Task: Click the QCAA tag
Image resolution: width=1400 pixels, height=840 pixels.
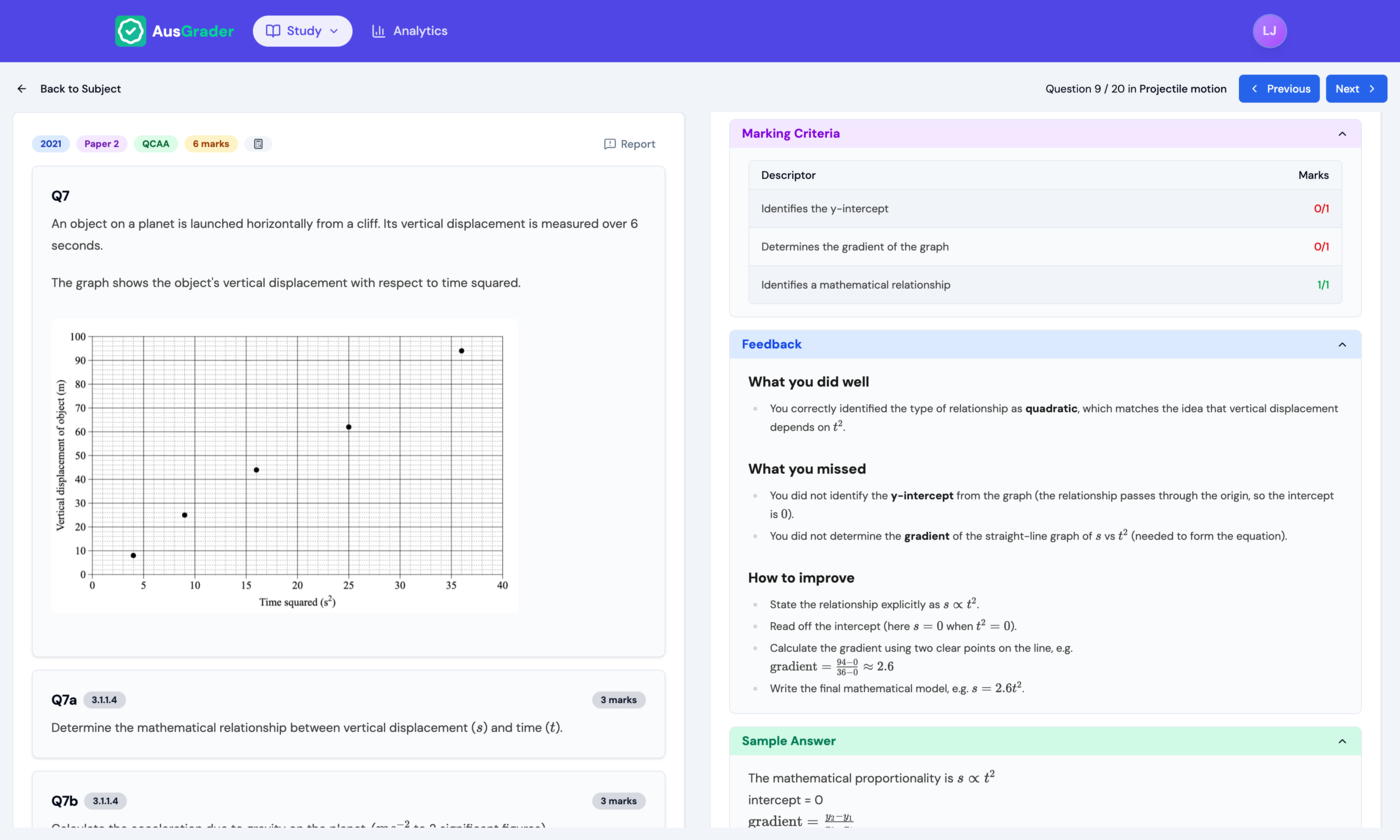Action: (156, 144)
